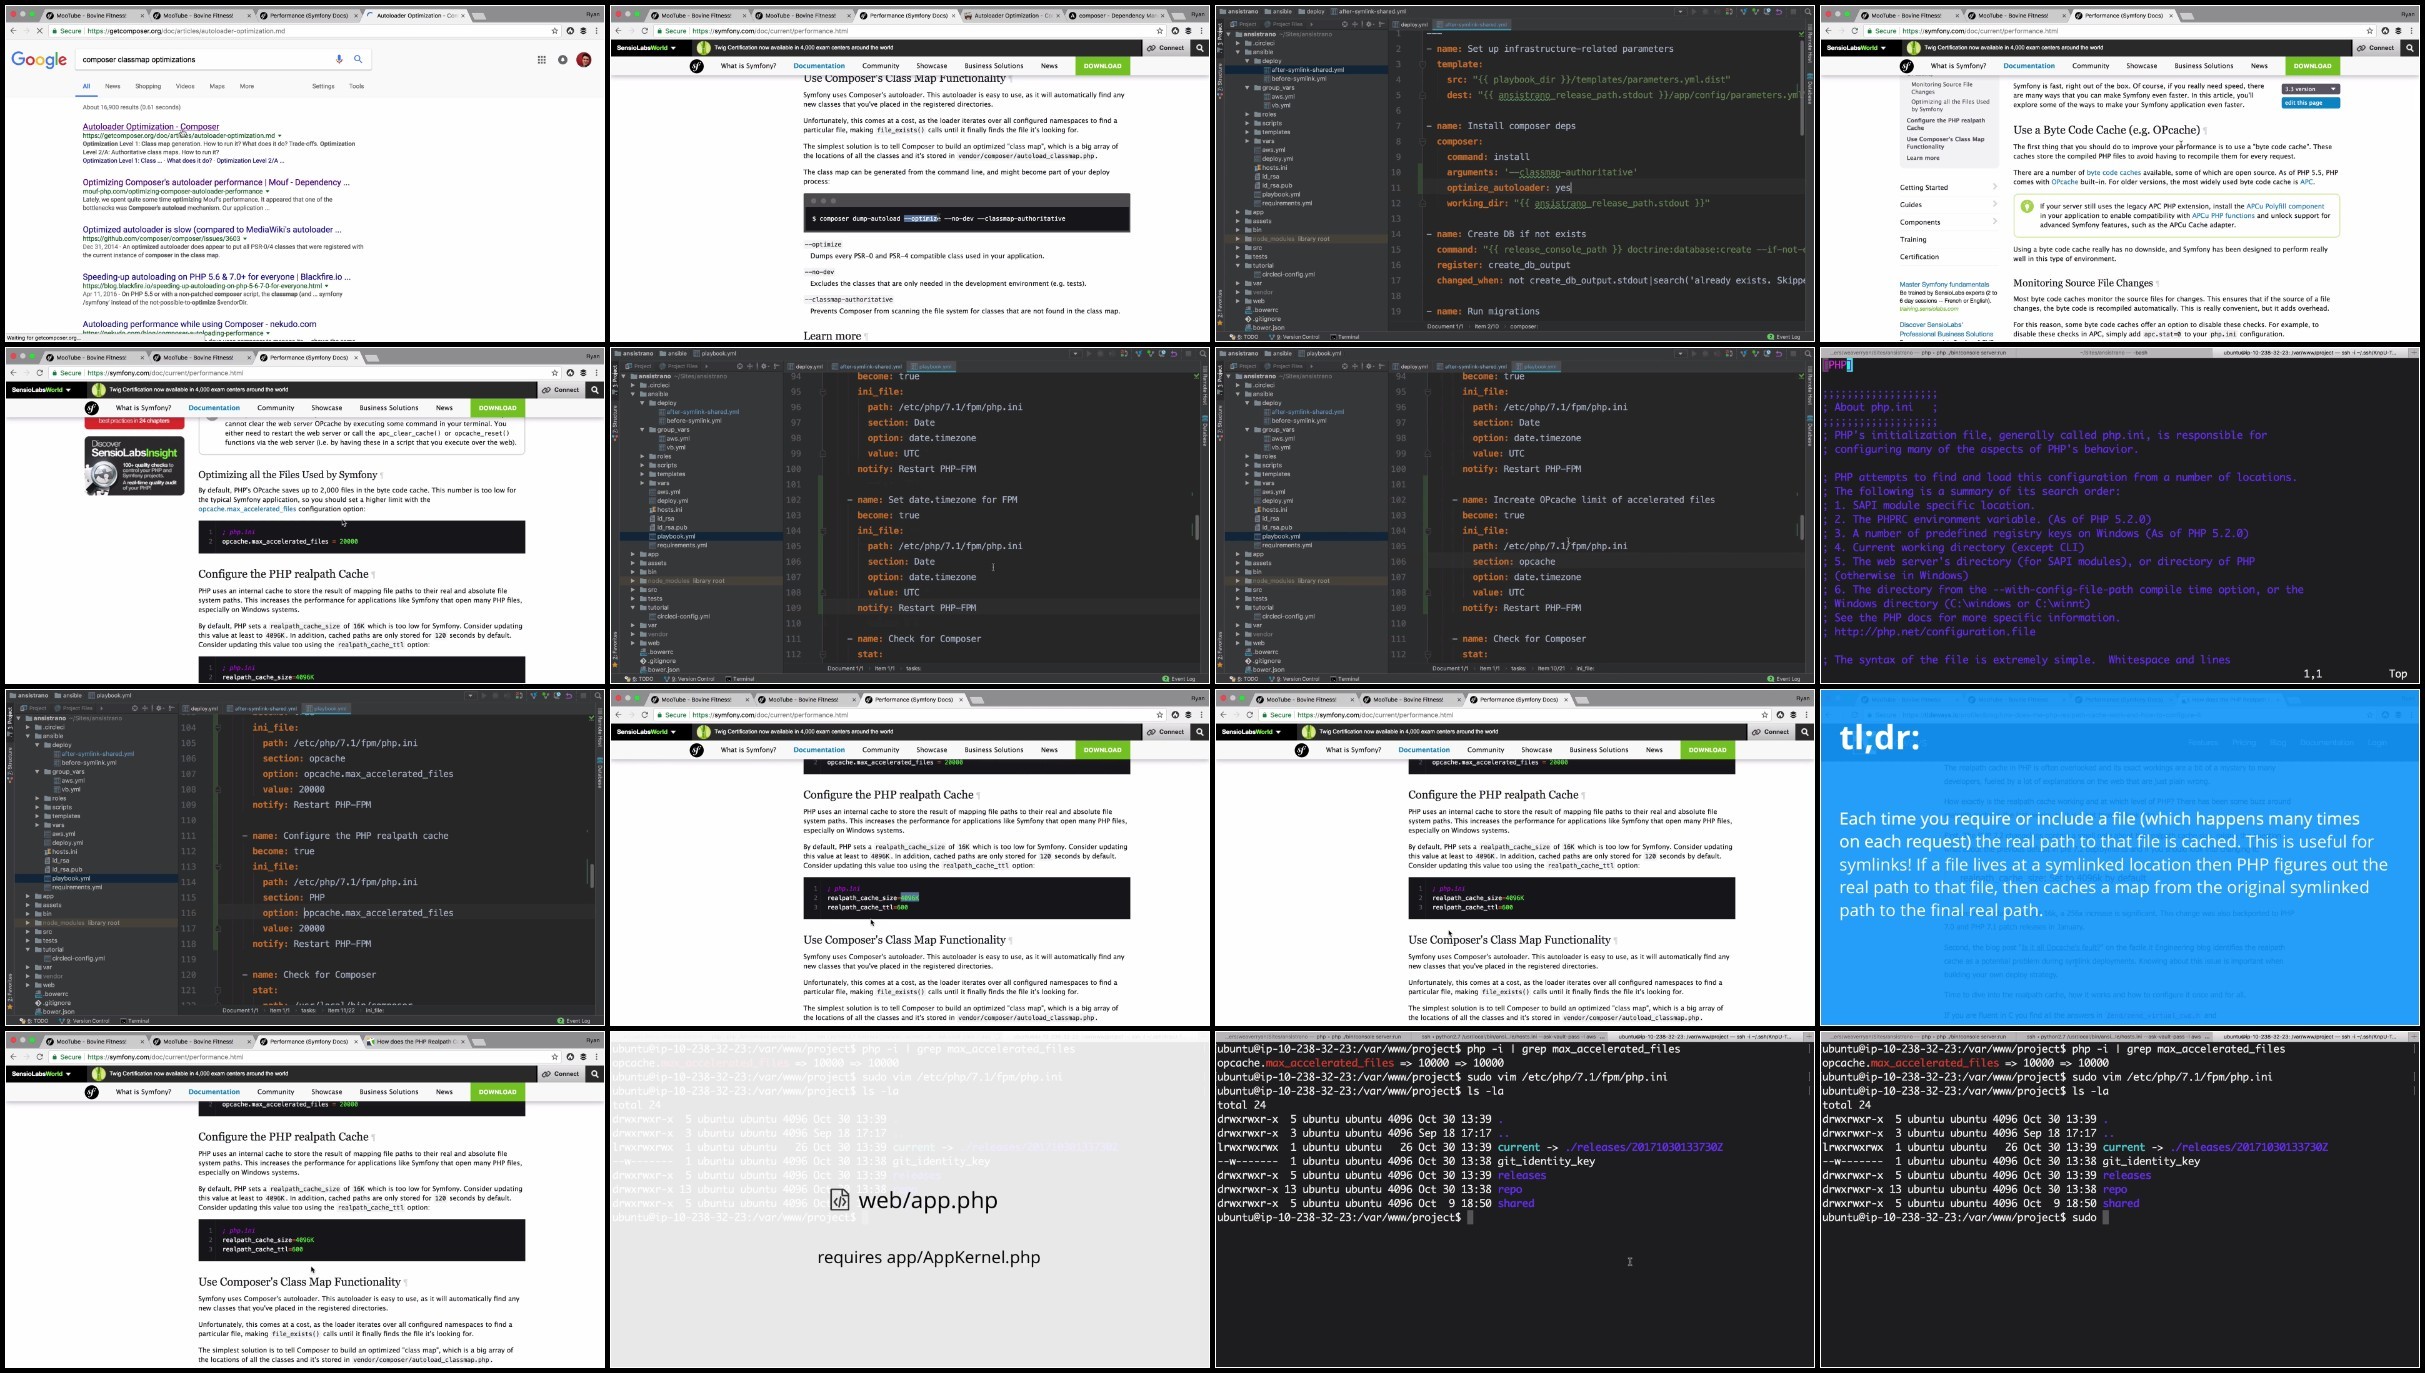The height and width of the screenshot is (1373, 2425).
Task: Open the "Autoloader Optimization - Composer" search result
Action: pos(151,127)
